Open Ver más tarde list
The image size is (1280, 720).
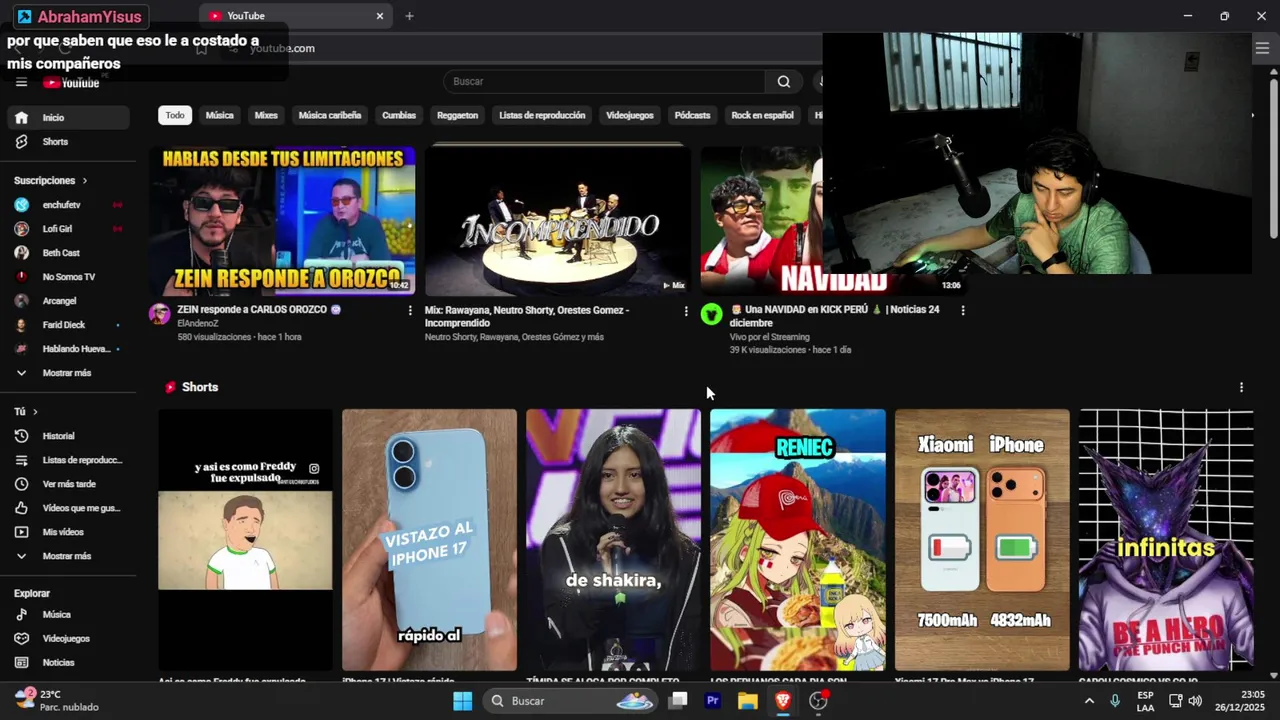69,484
